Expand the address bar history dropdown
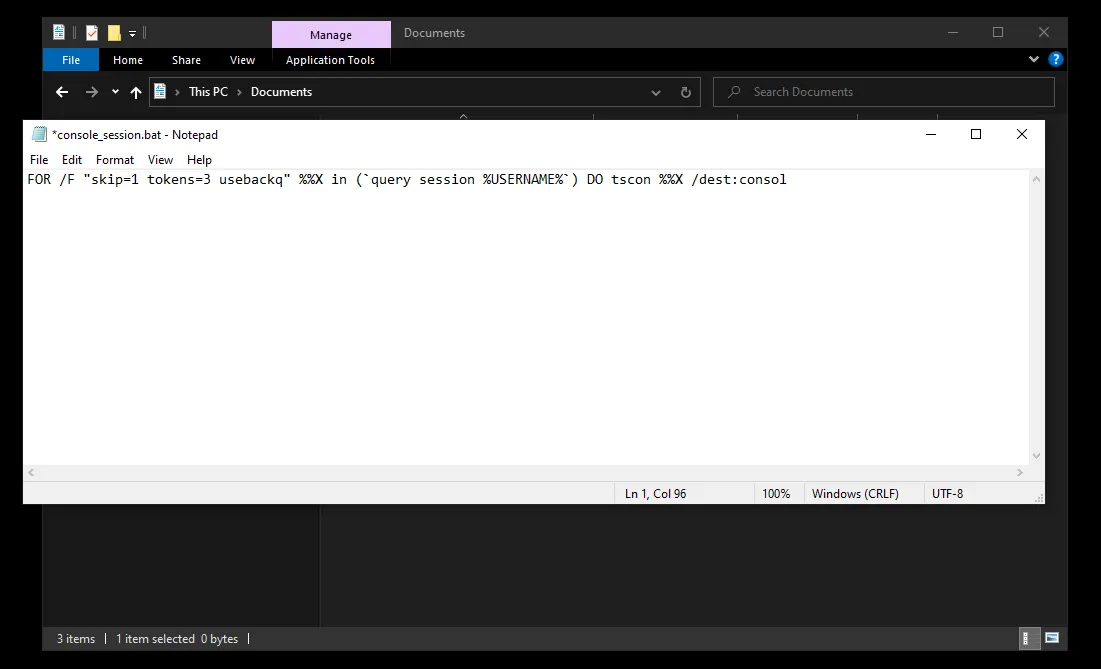This screenshot has width=1101, height=669. [656, 91]
